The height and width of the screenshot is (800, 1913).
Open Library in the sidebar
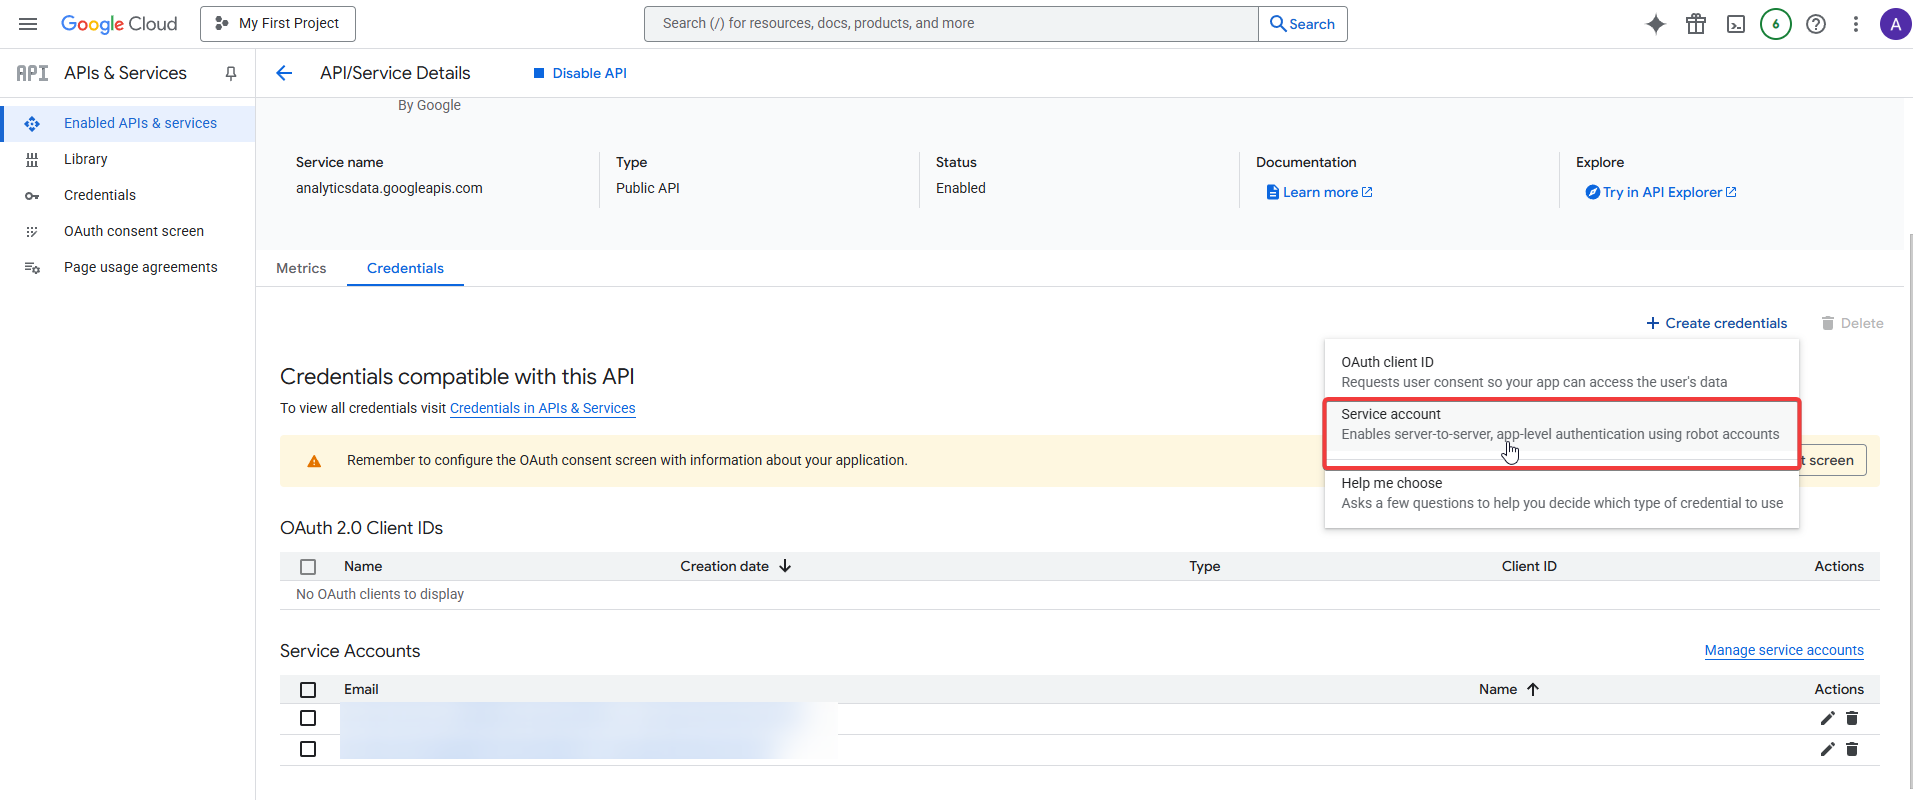128,159
